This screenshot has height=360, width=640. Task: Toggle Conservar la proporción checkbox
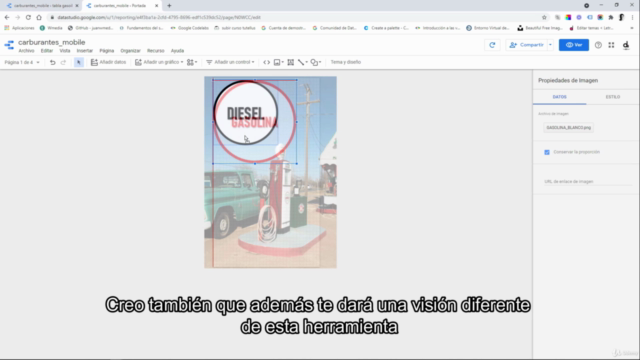click(x=547, y=152)
